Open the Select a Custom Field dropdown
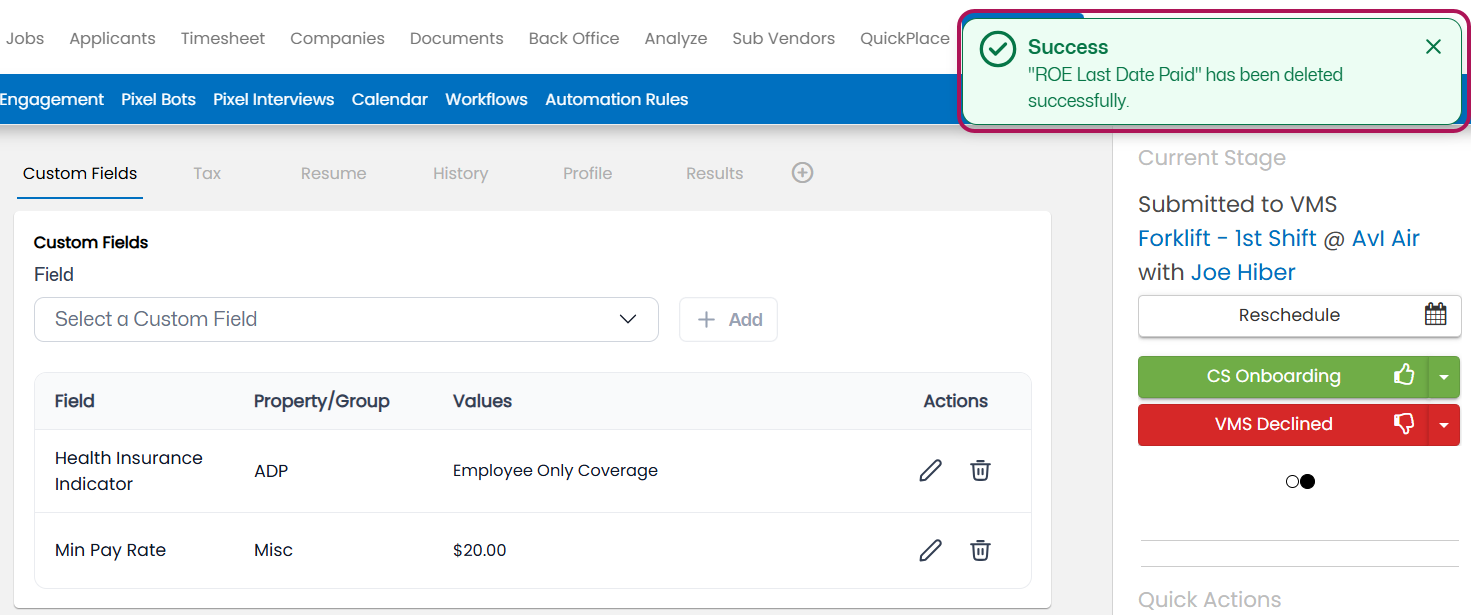Screen dimensions: 1471x615 pos(346,319)
